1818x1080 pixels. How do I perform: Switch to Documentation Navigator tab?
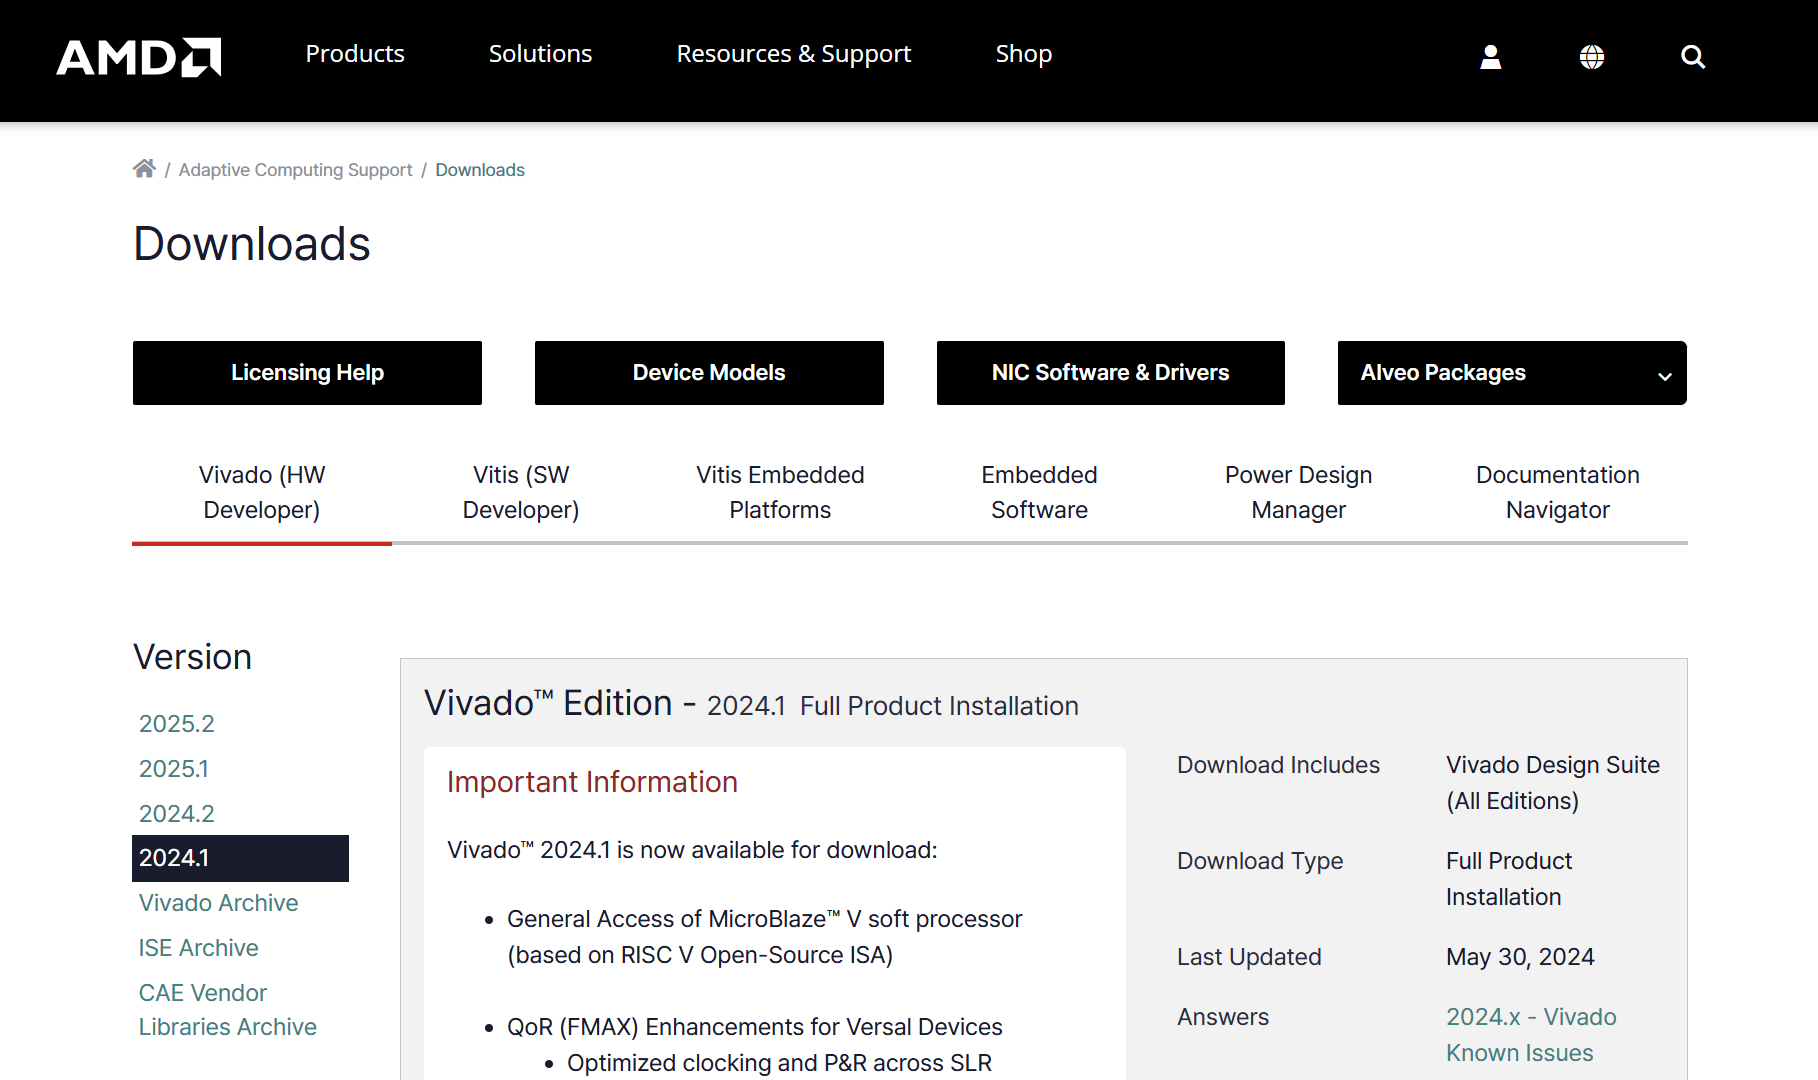tap(1558, 492)
